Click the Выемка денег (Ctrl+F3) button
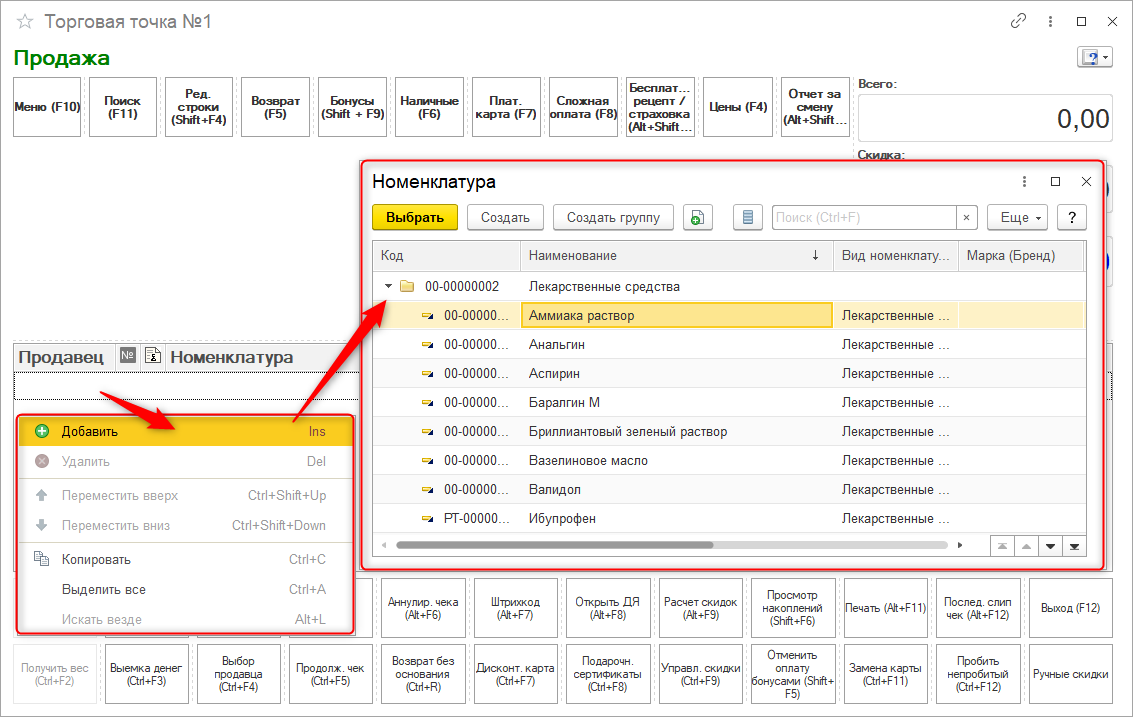The image size is (1133, 717). tap(147, 674)
